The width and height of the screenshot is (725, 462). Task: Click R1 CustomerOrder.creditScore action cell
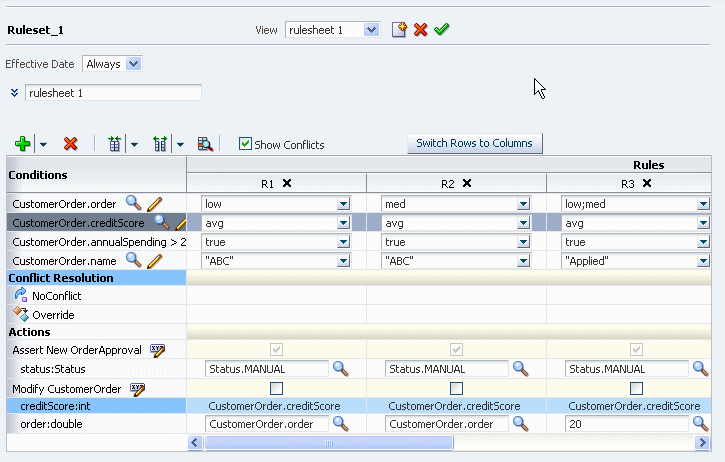274,406
